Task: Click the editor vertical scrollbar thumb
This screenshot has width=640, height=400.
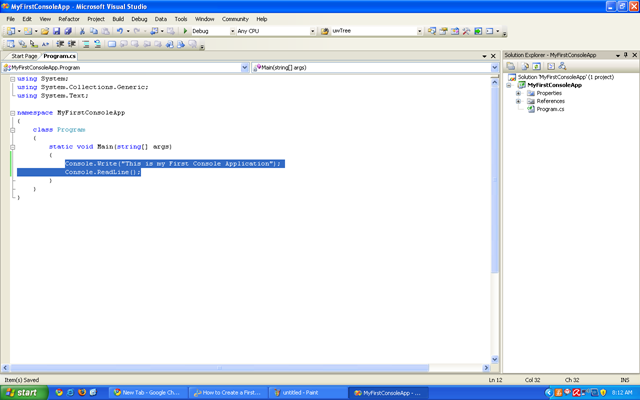Action: 494,180
